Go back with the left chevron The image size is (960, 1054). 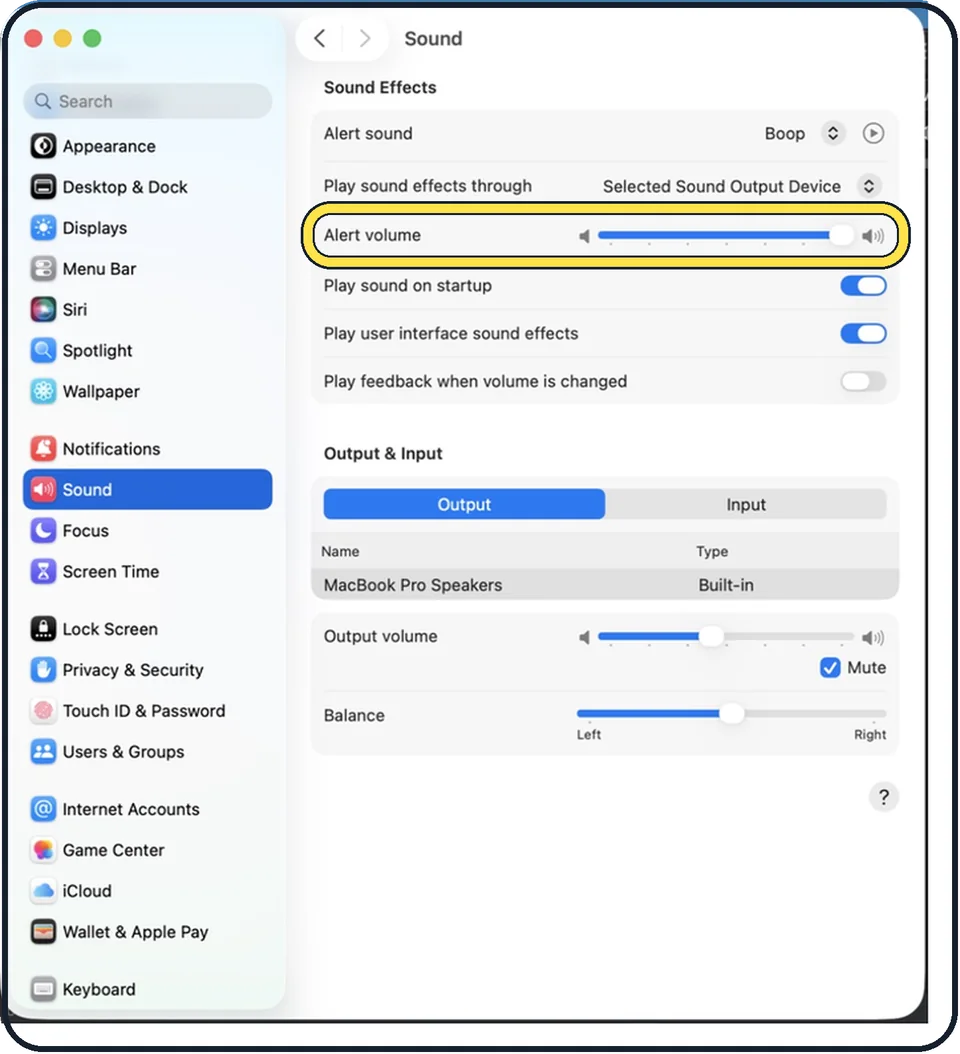pos(320,38)
